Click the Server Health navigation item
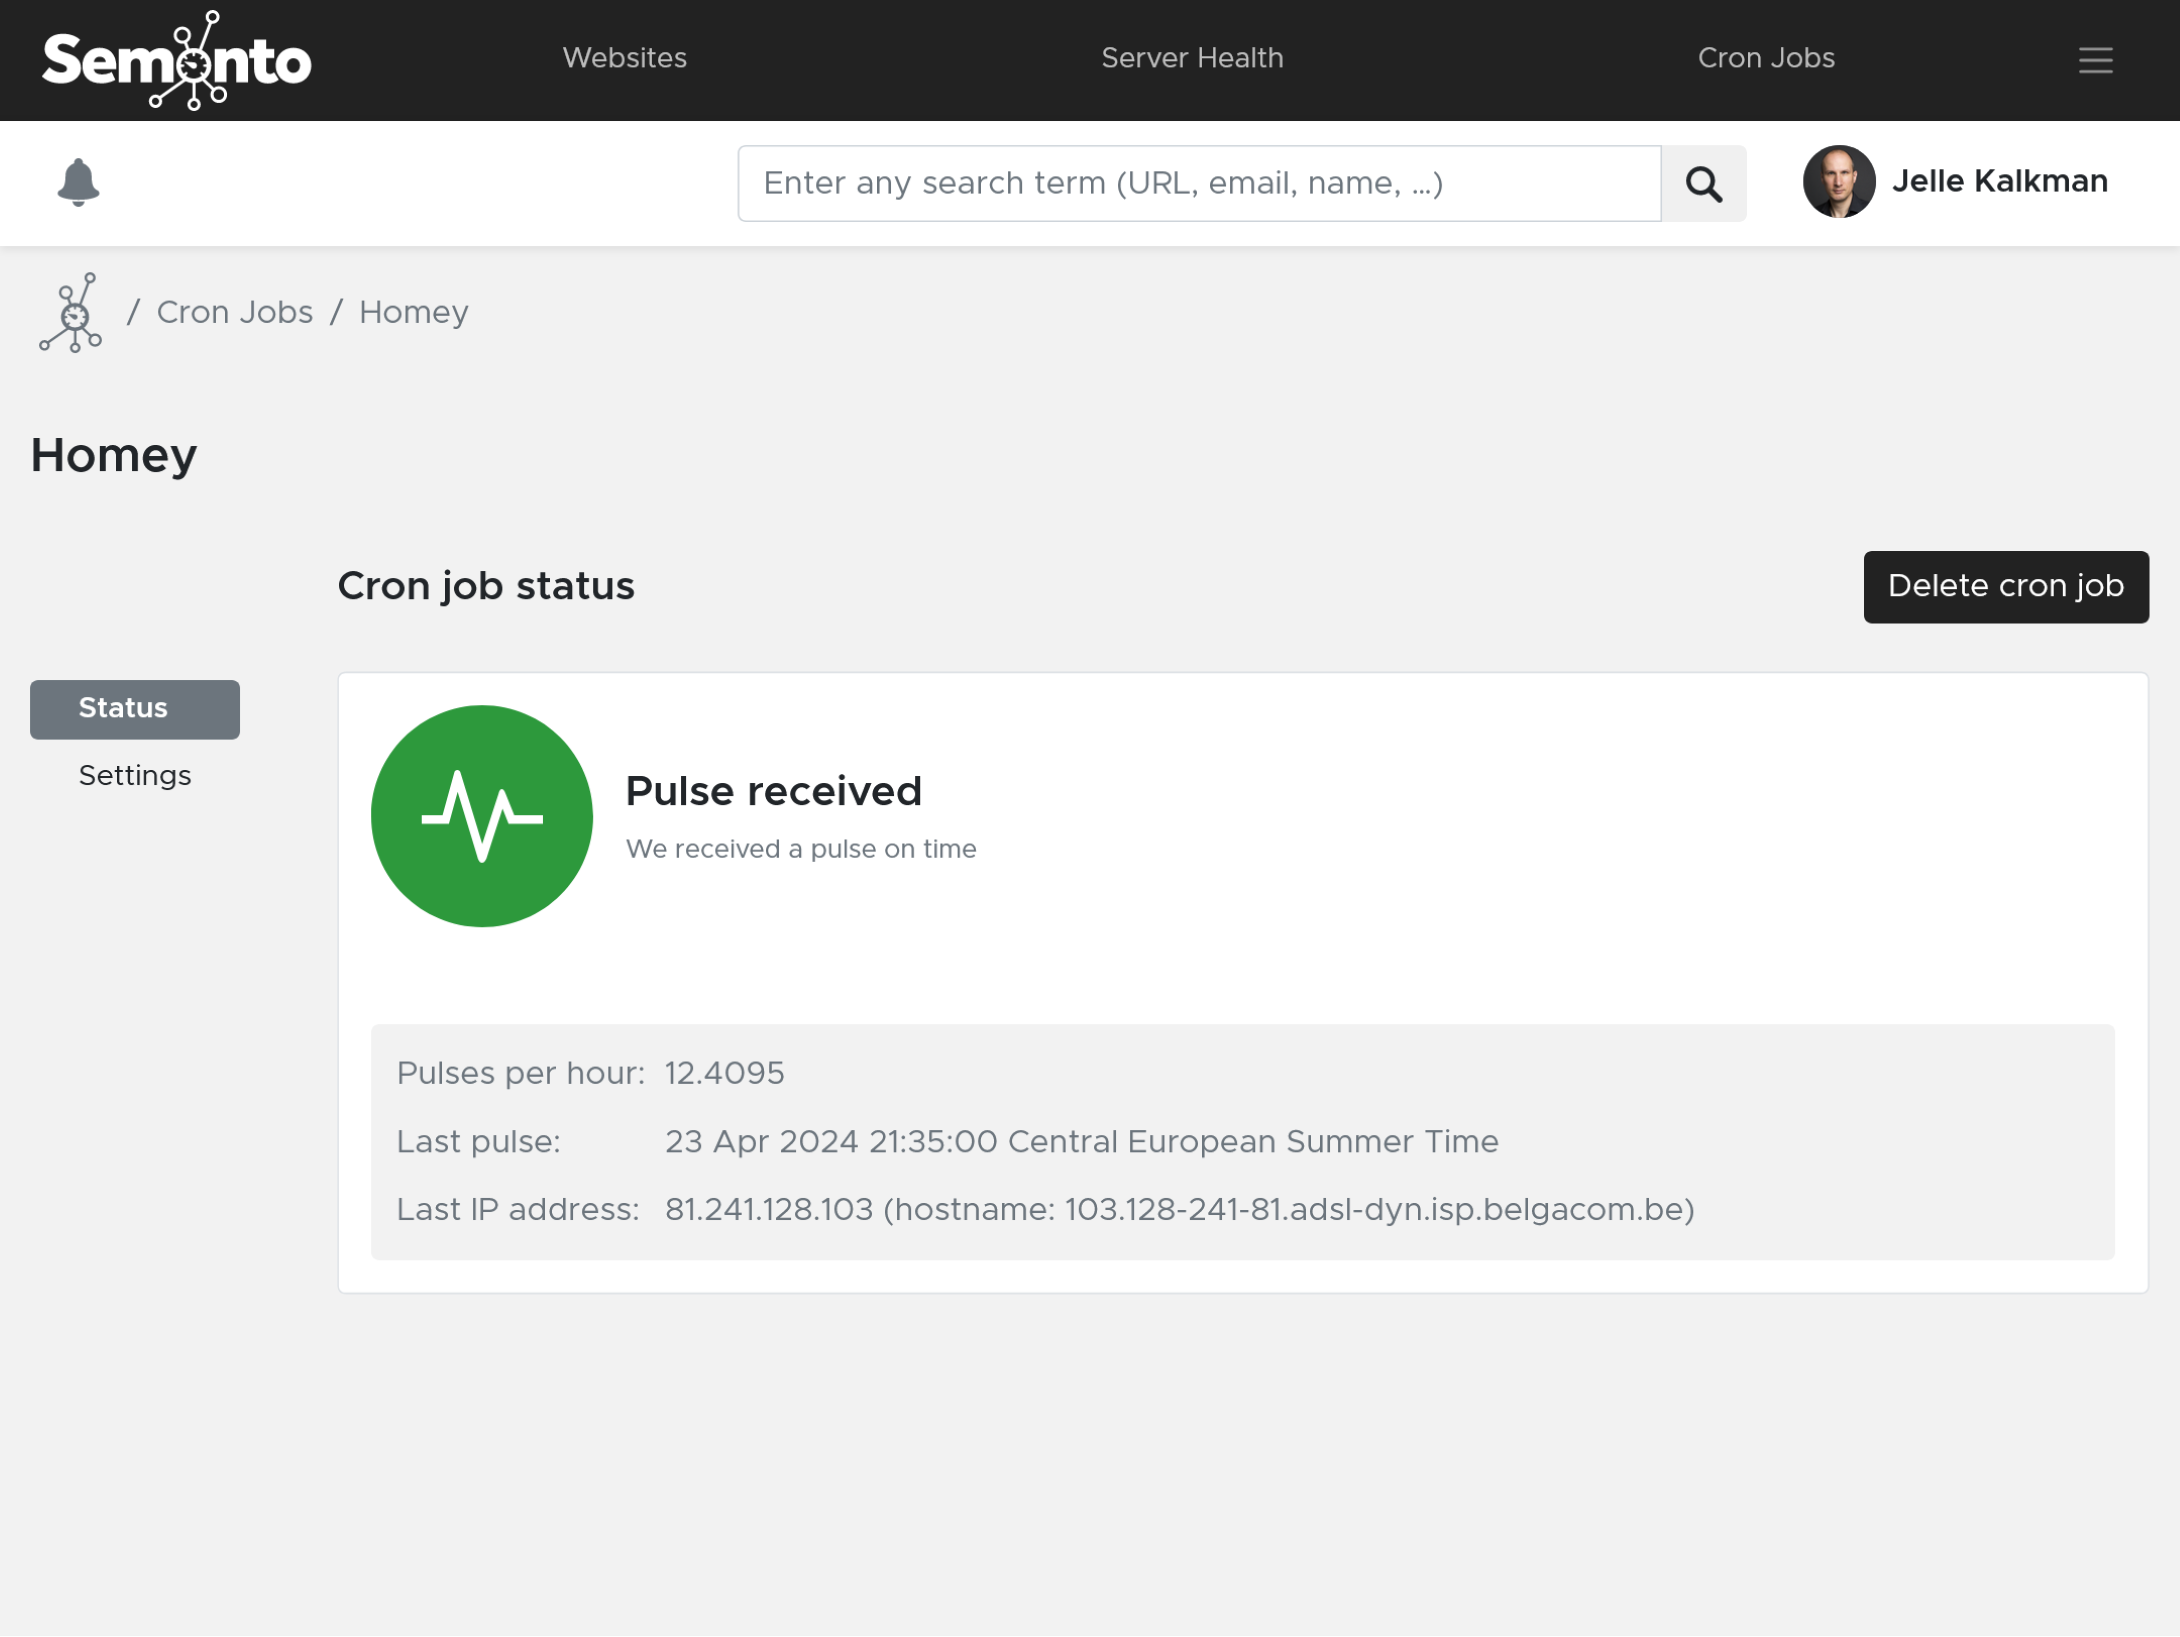2180x1637 pixels. (x=1191, y=58)
